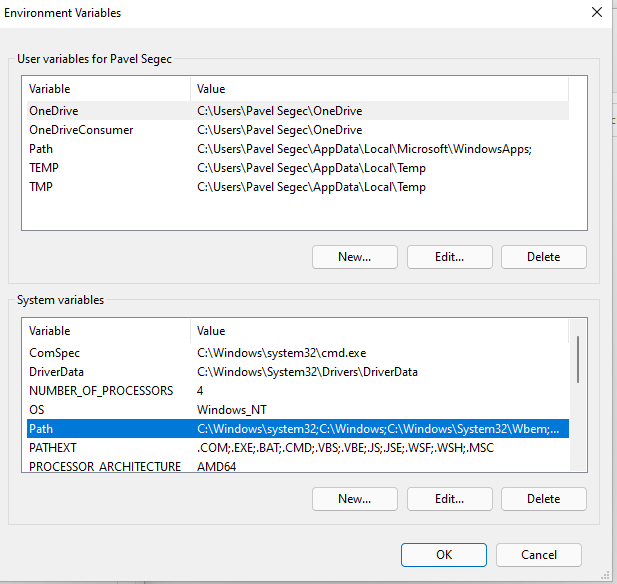Select the TEMP user variable

coord(298,168)
